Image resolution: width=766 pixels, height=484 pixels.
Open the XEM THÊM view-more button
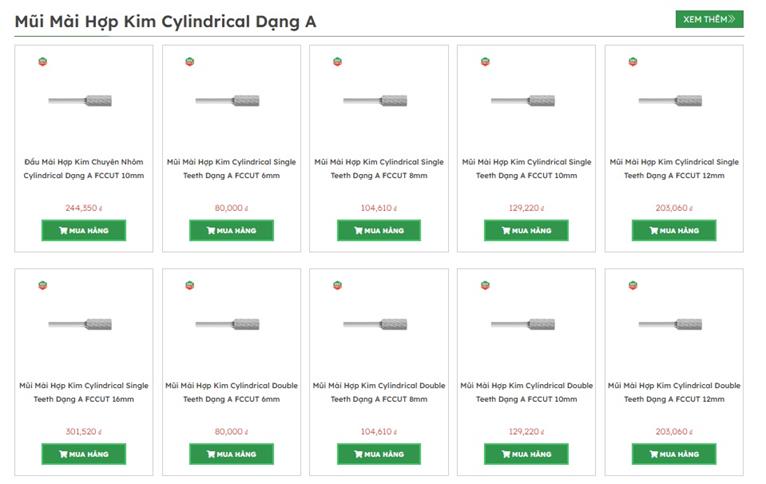coord(709,19)
